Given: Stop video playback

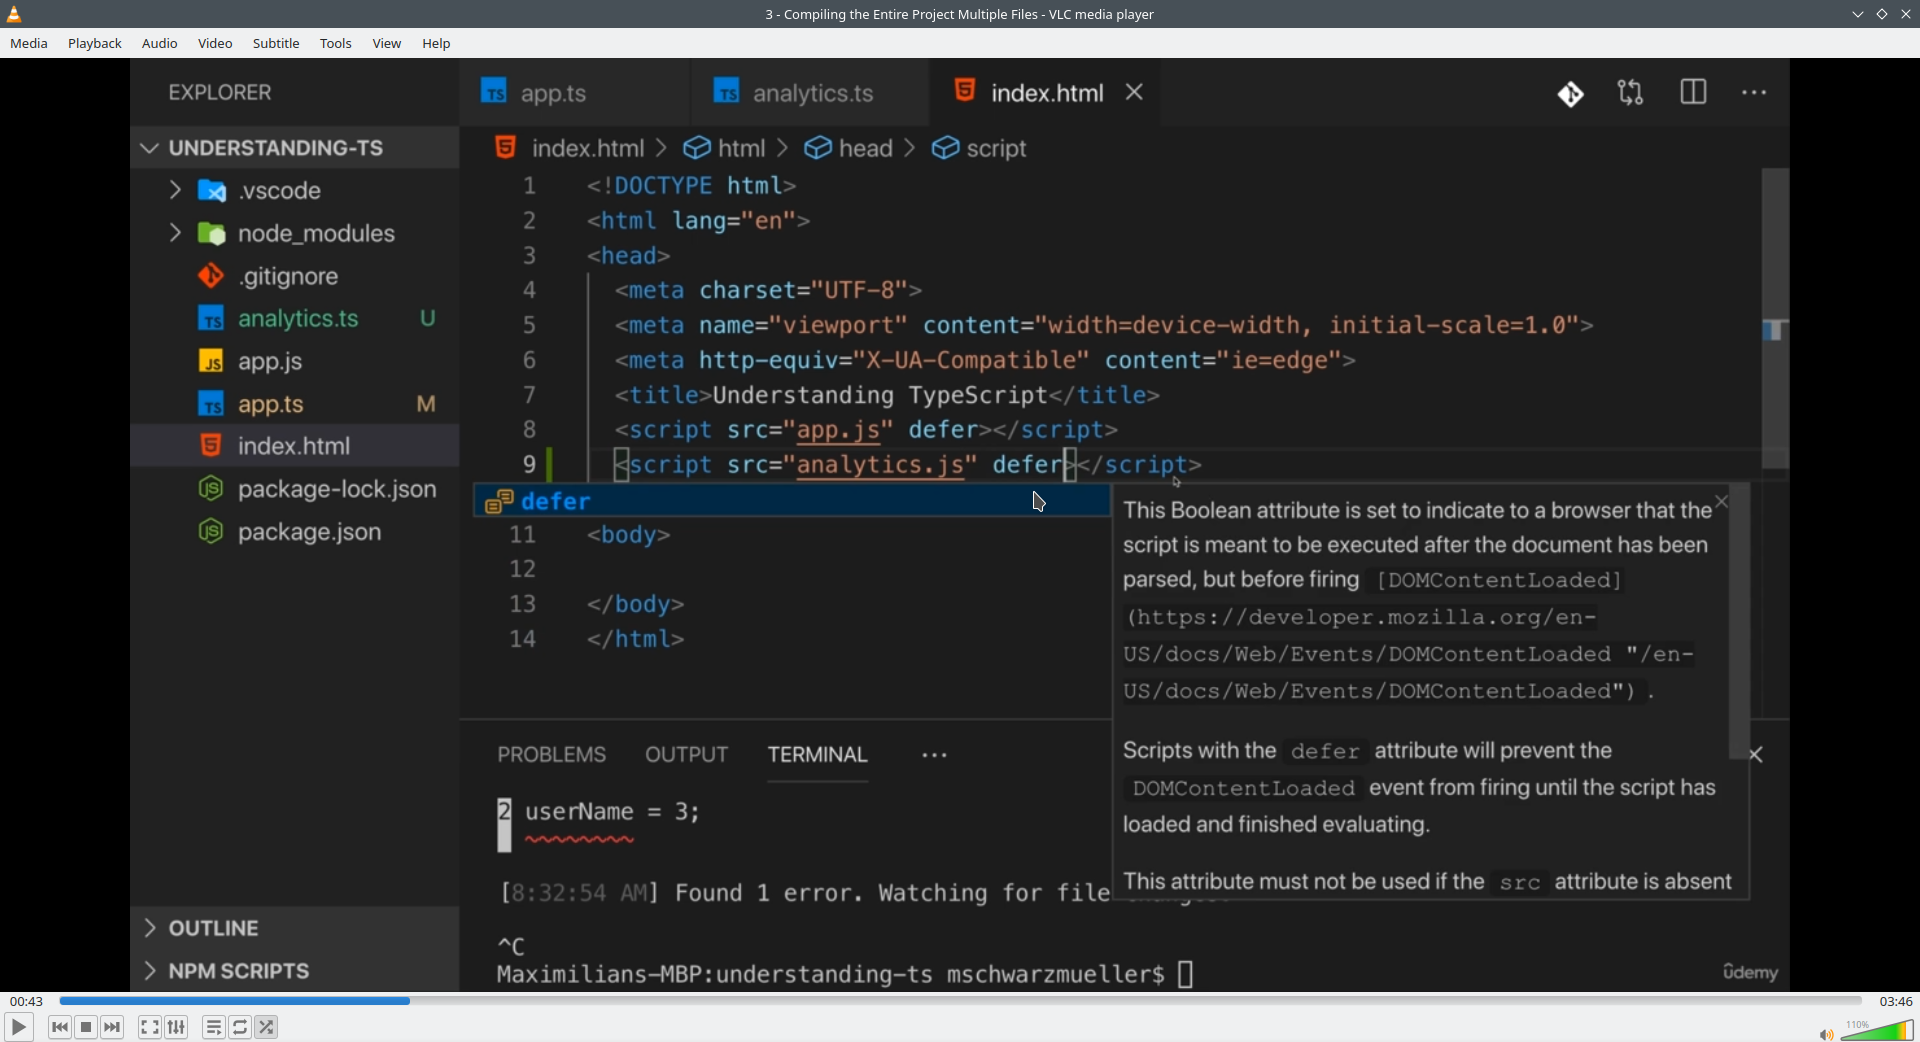Looking at the screenshot, I should click(x=86, y=1027).
